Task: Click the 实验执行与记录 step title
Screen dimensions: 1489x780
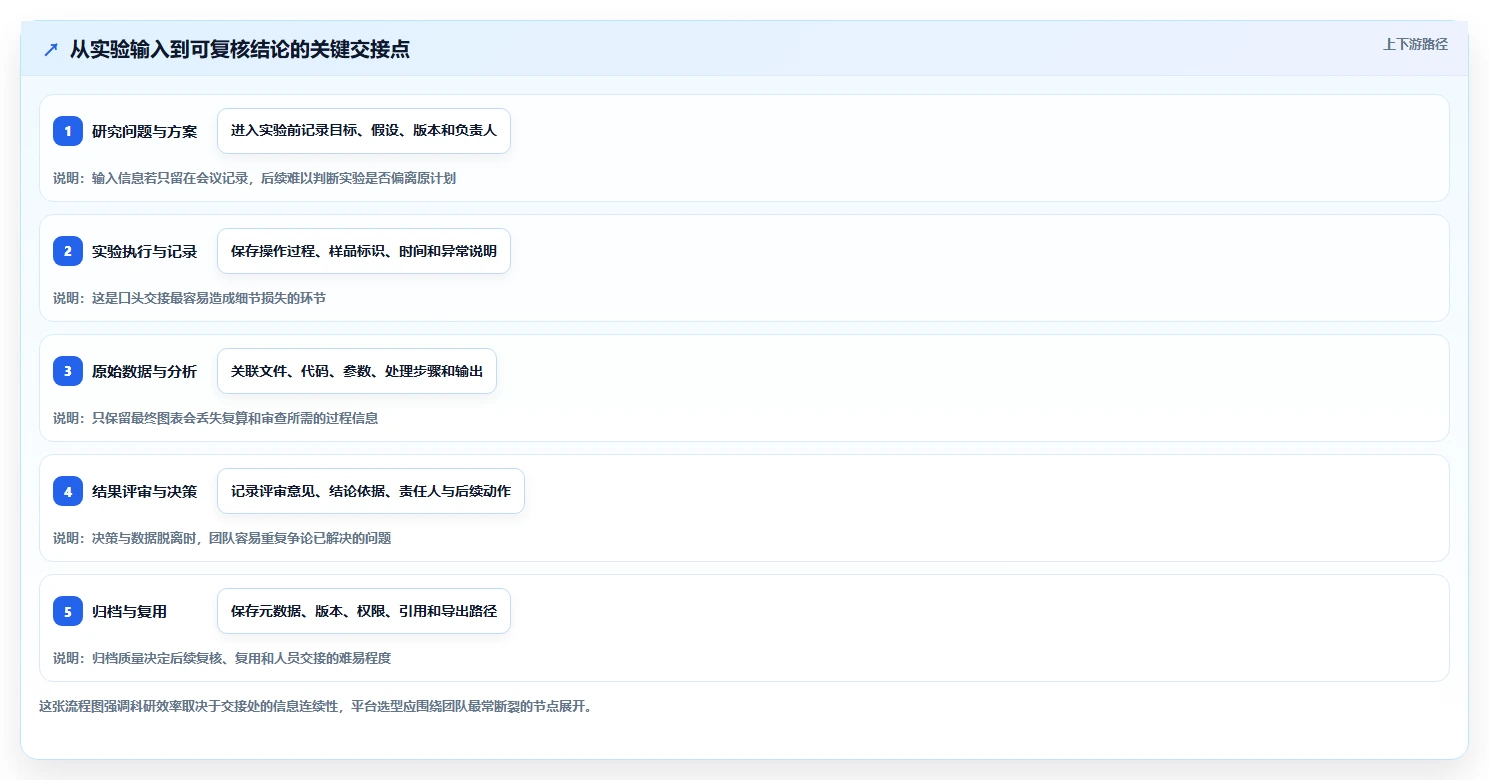Action: coord(145,251)
